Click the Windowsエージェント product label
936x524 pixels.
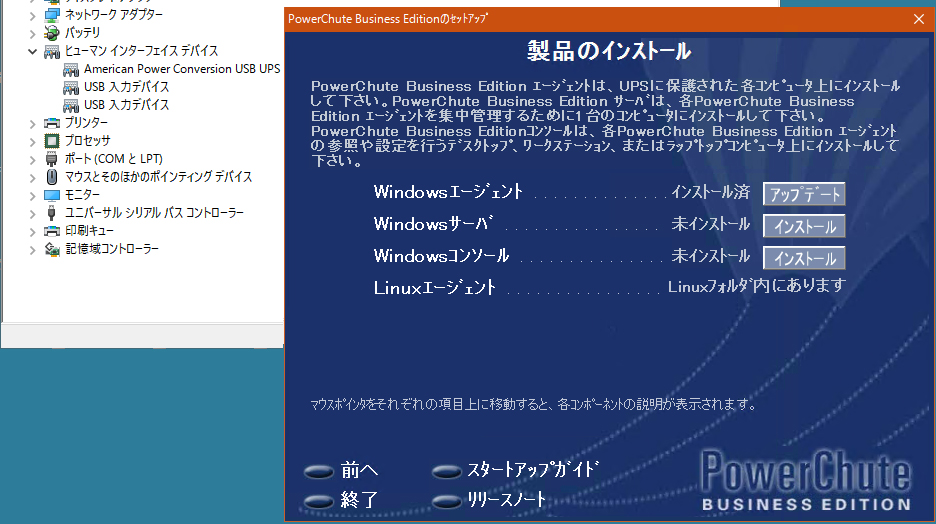[x=448, y=192]
